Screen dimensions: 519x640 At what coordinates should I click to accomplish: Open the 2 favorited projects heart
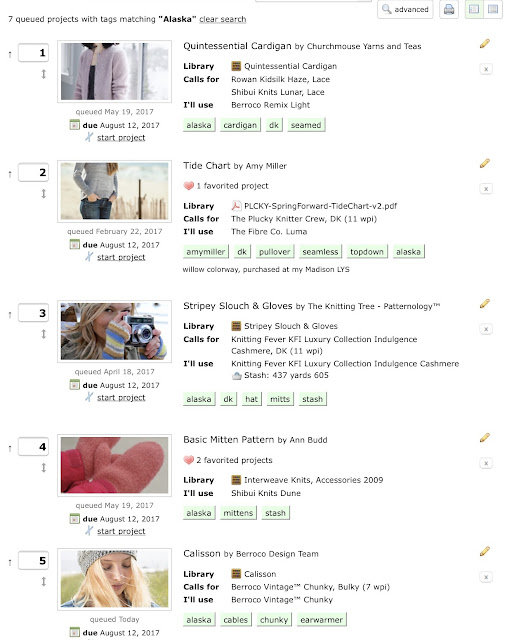[x=189, y=460]
